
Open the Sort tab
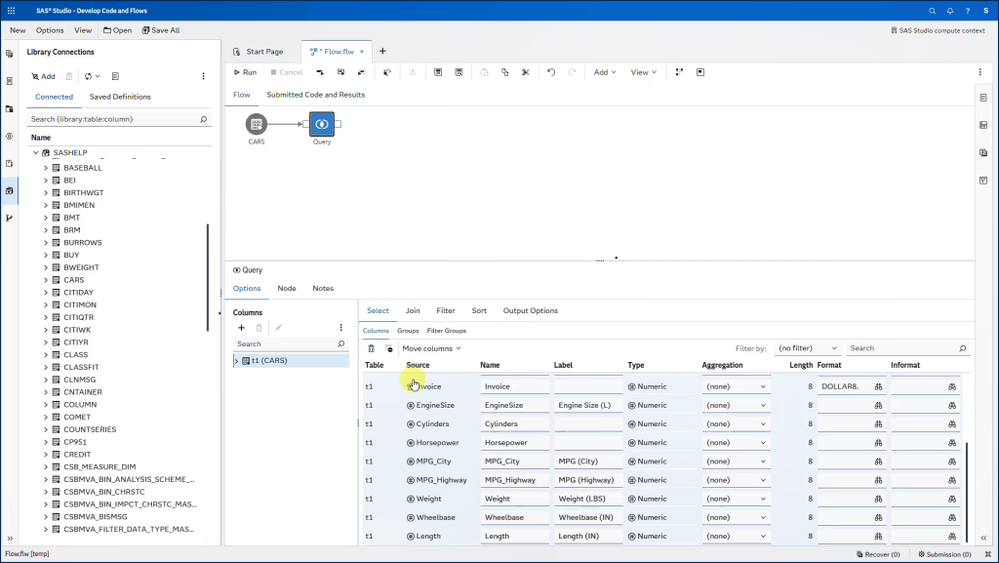pos(479,311)
